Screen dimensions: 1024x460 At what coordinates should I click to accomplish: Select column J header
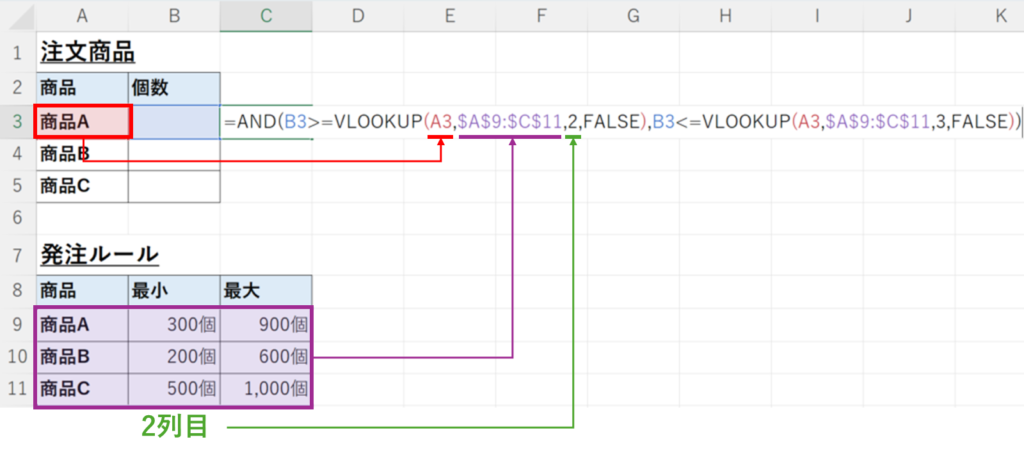[x=908, y=16]
